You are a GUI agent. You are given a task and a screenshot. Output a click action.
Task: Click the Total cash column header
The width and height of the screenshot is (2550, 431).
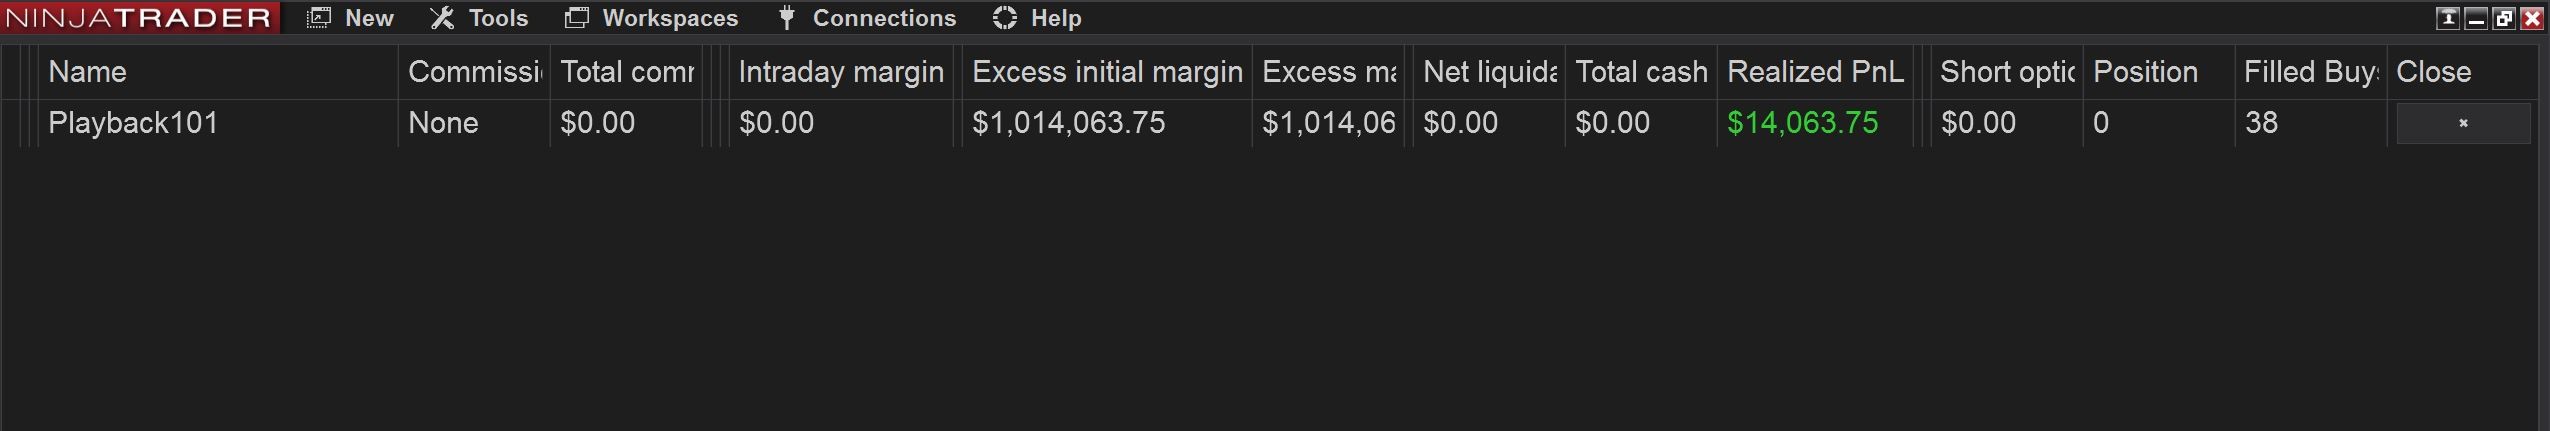coord(1640,72)
